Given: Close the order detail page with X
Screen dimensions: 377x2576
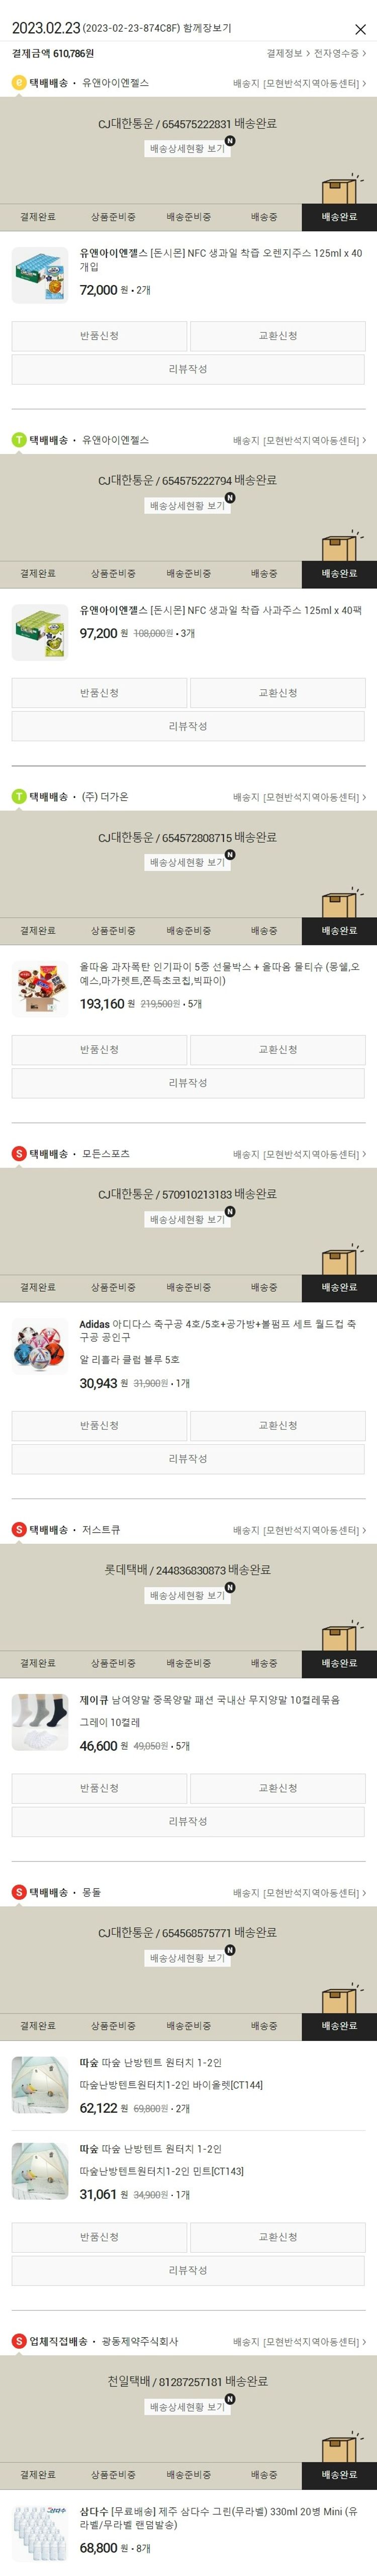Looking at the screenshot, I should pos(361,29).
